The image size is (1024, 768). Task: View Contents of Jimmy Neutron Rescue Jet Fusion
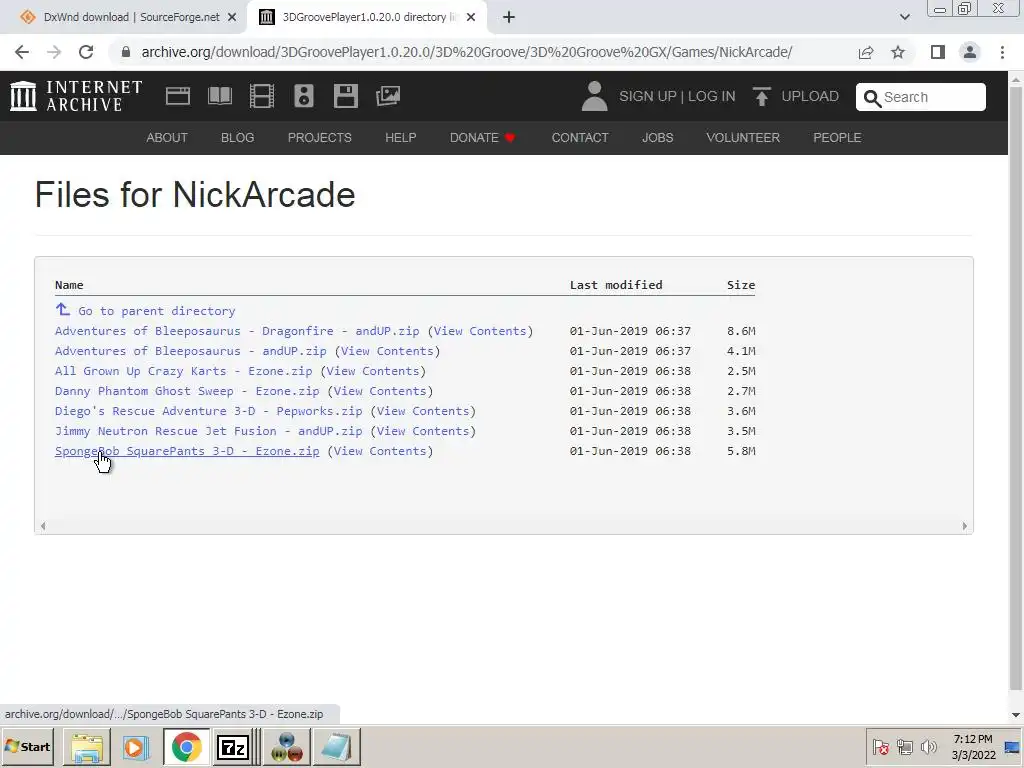423,431
